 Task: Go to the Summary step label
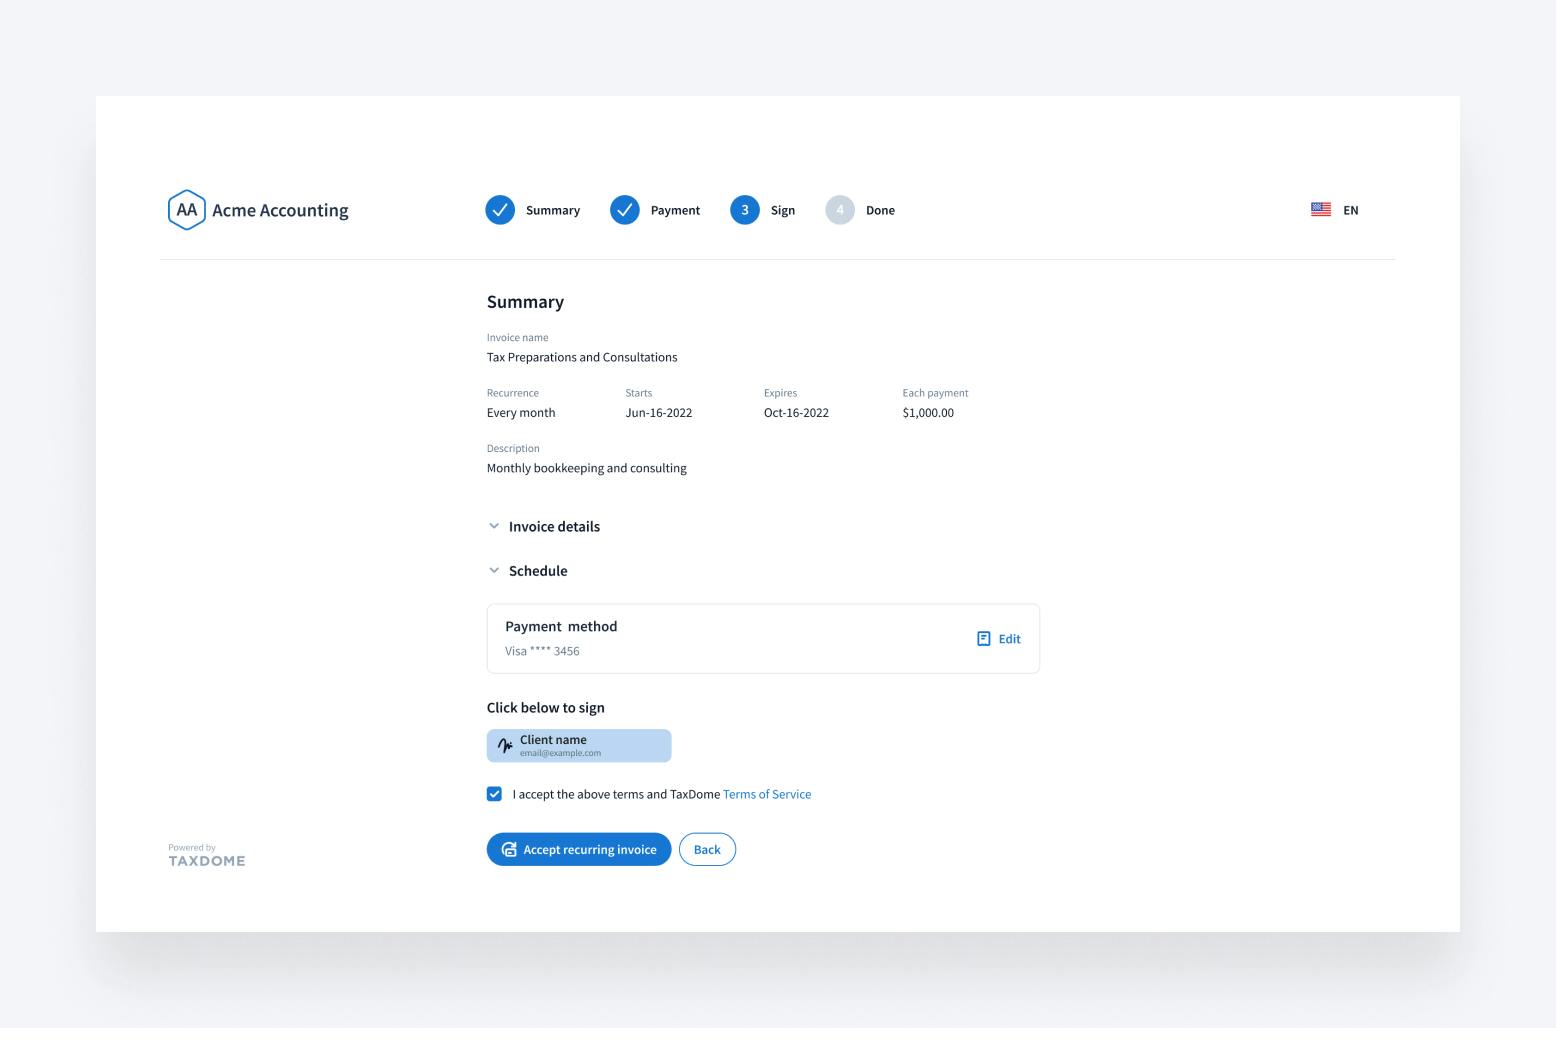coord(553,210)
